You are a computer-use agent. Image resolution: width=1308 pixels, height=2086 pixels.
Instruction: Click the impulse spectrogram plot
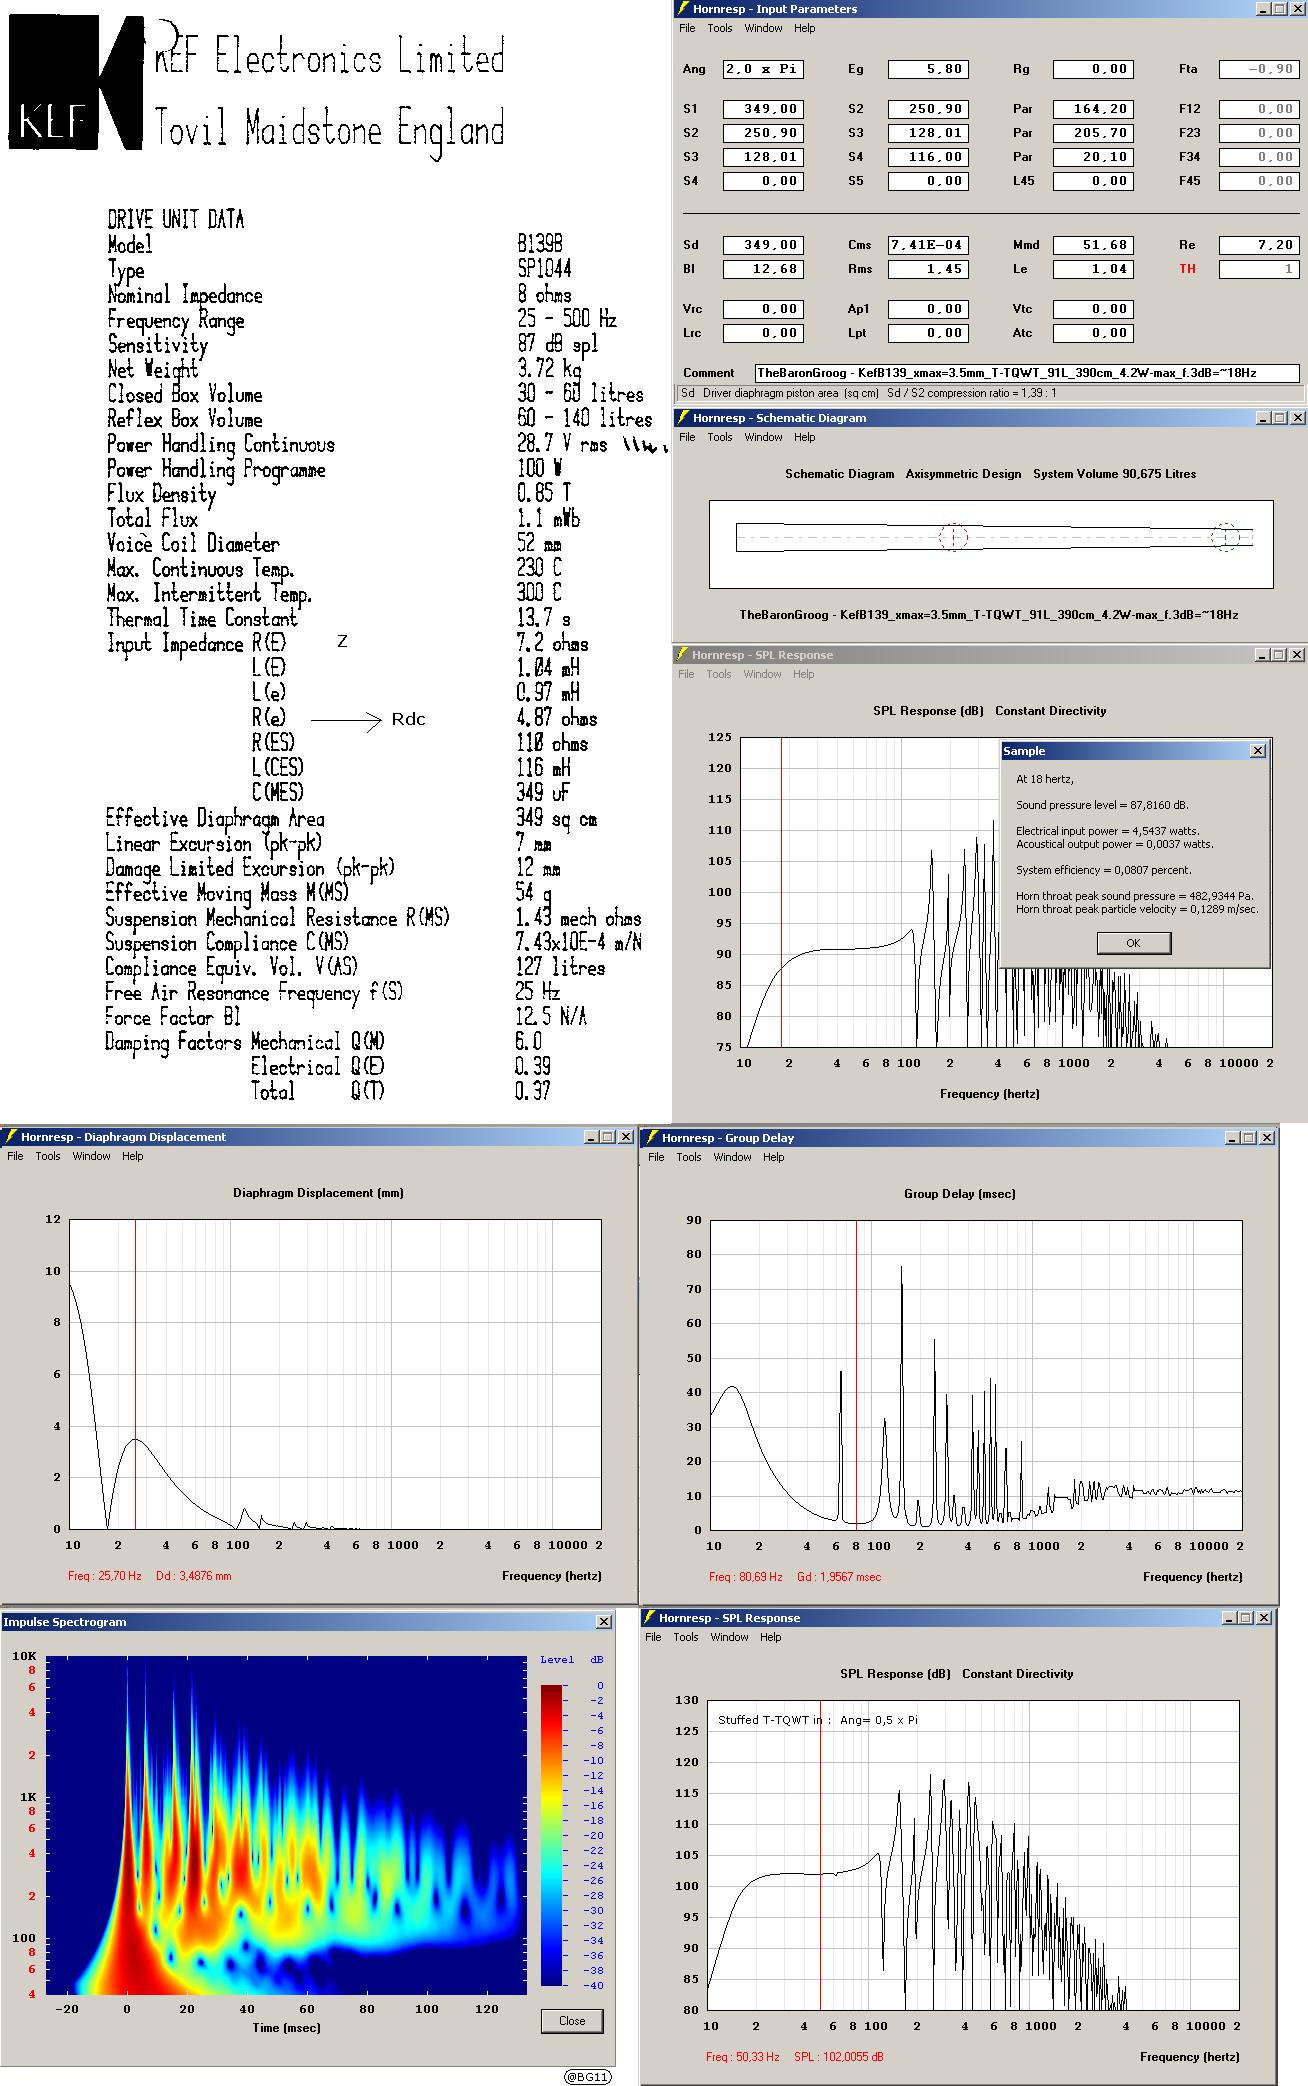(286, 1825)
